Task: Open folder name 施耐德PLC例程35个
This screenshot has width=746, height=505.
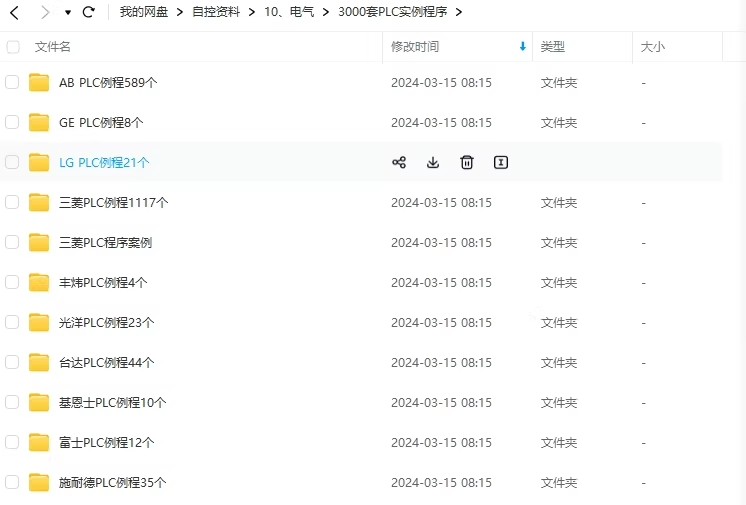Action: click(112, 482)
